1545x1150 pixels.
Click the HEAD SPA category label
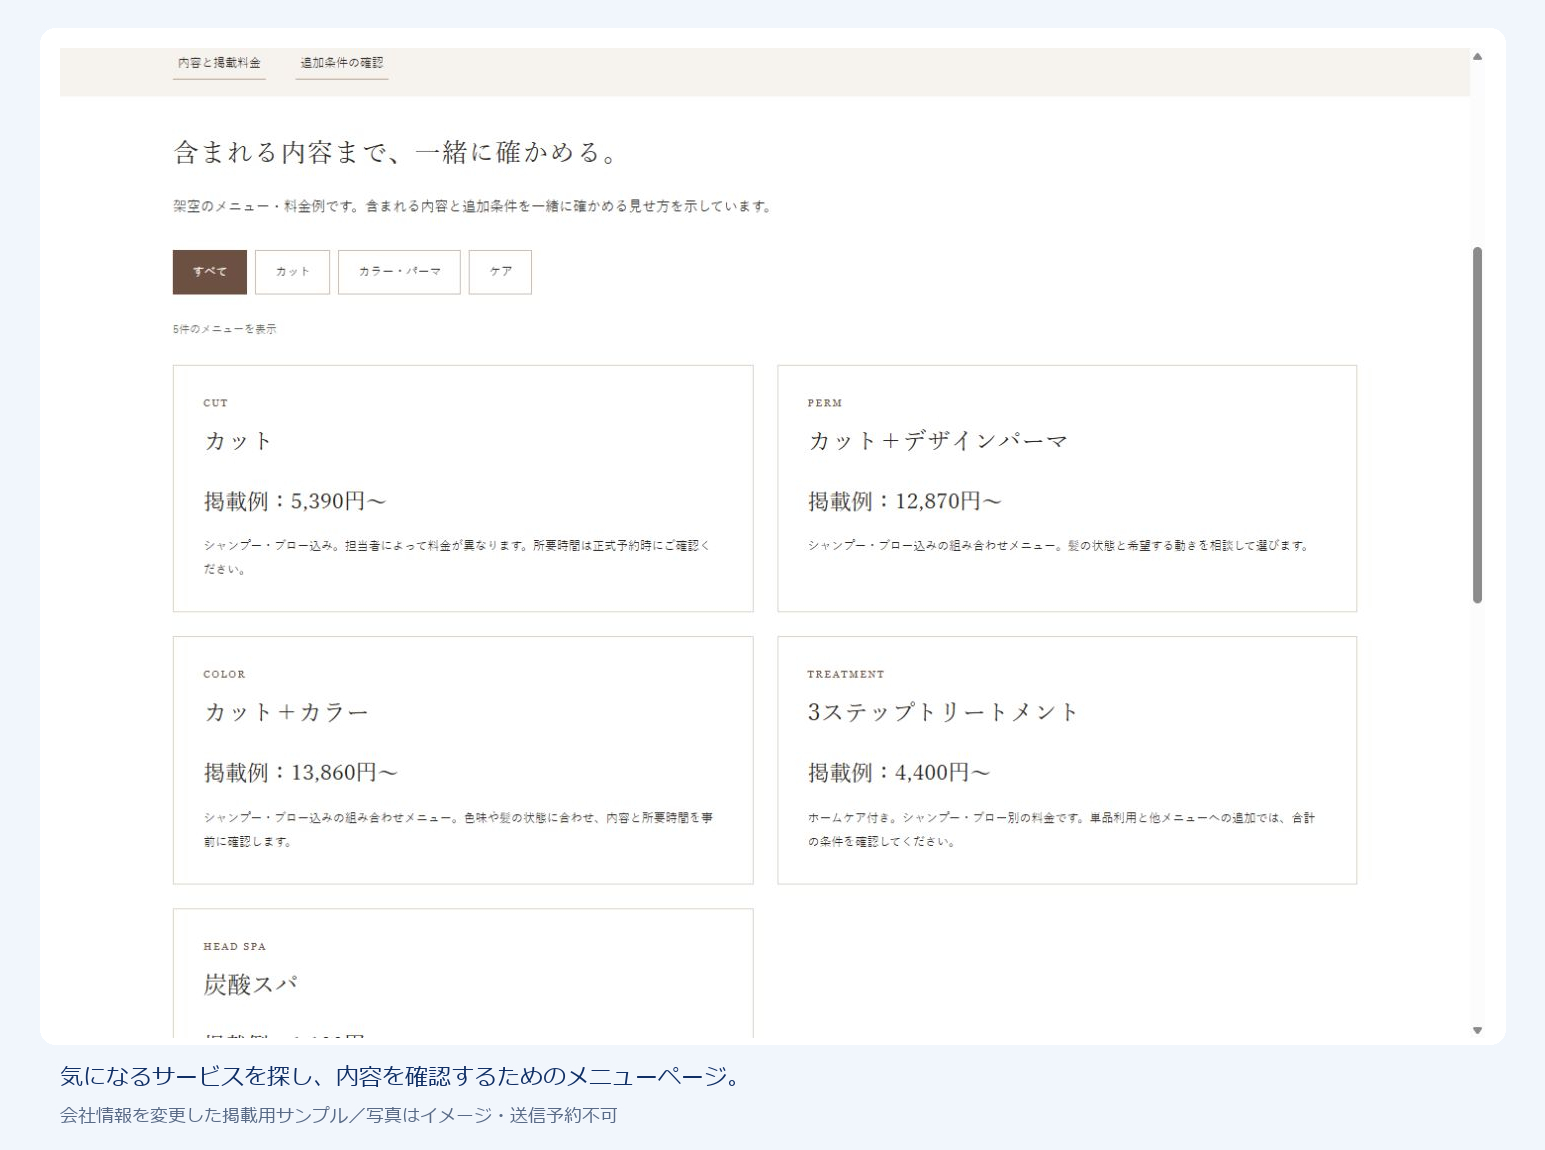click(x=235, y=946)
